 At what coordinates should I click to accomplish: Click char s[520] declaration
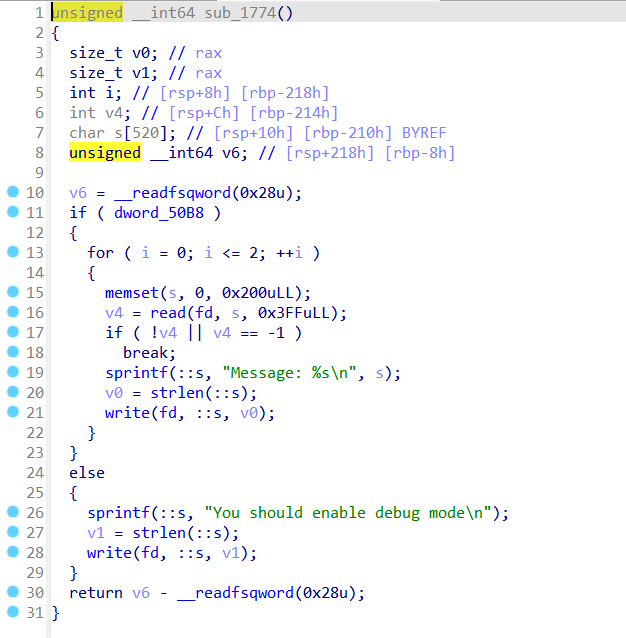[122, 133]
